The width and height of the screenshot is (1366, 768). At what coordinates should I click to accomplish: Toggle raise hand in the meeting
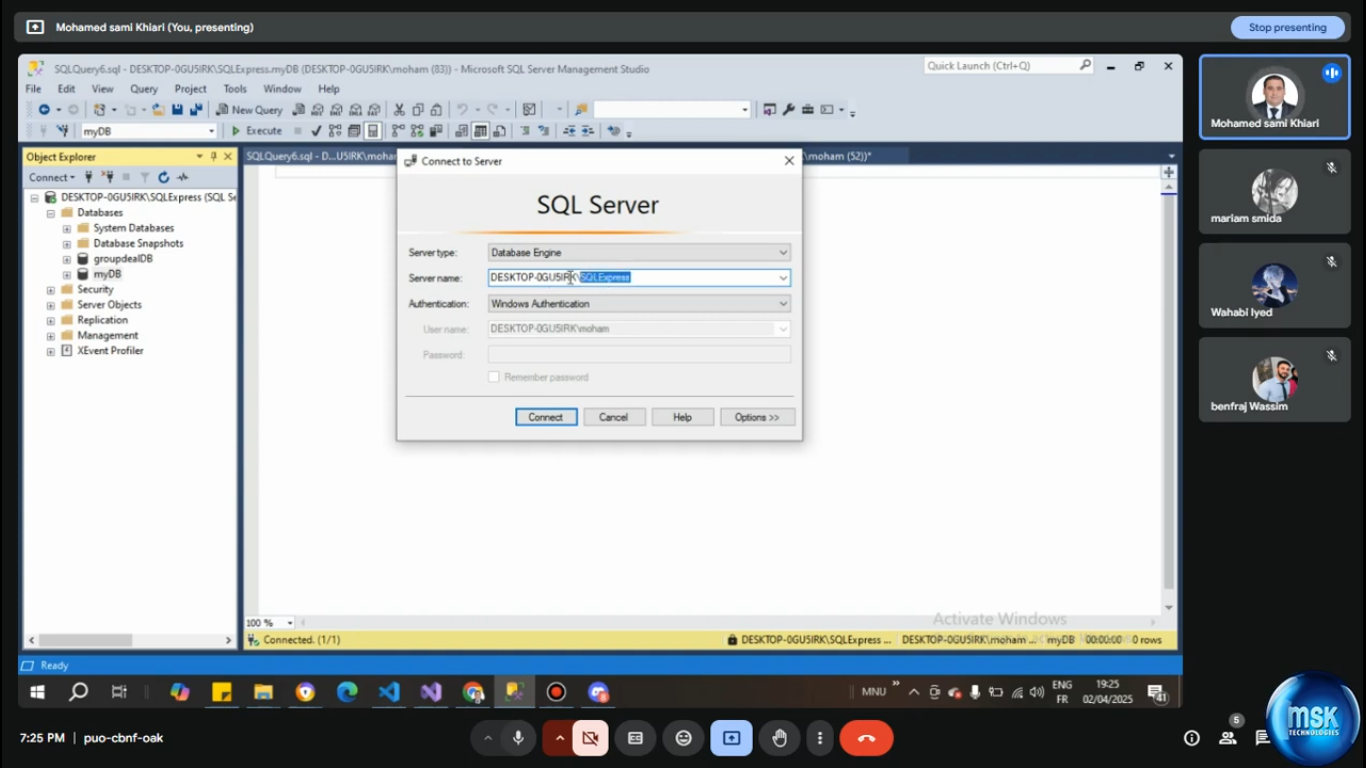(780, 738)
